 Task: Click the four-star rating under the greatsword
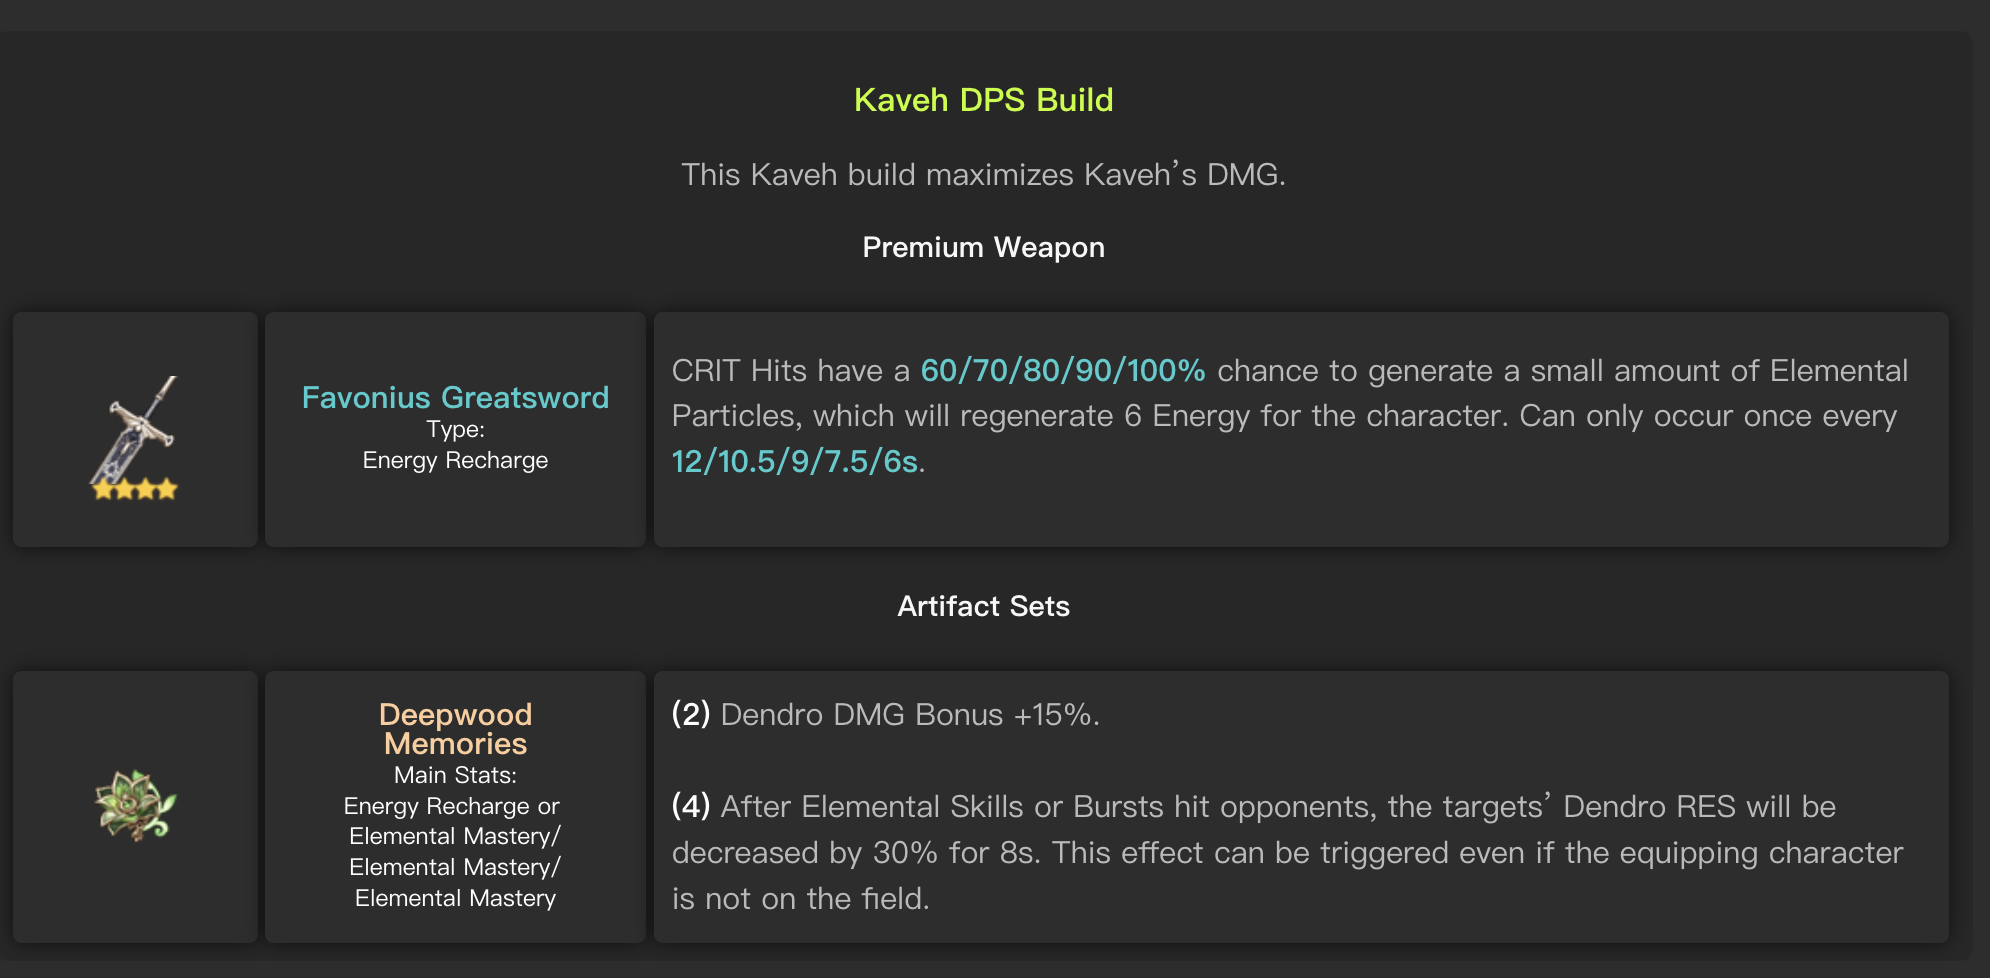[x=135, y=489]
